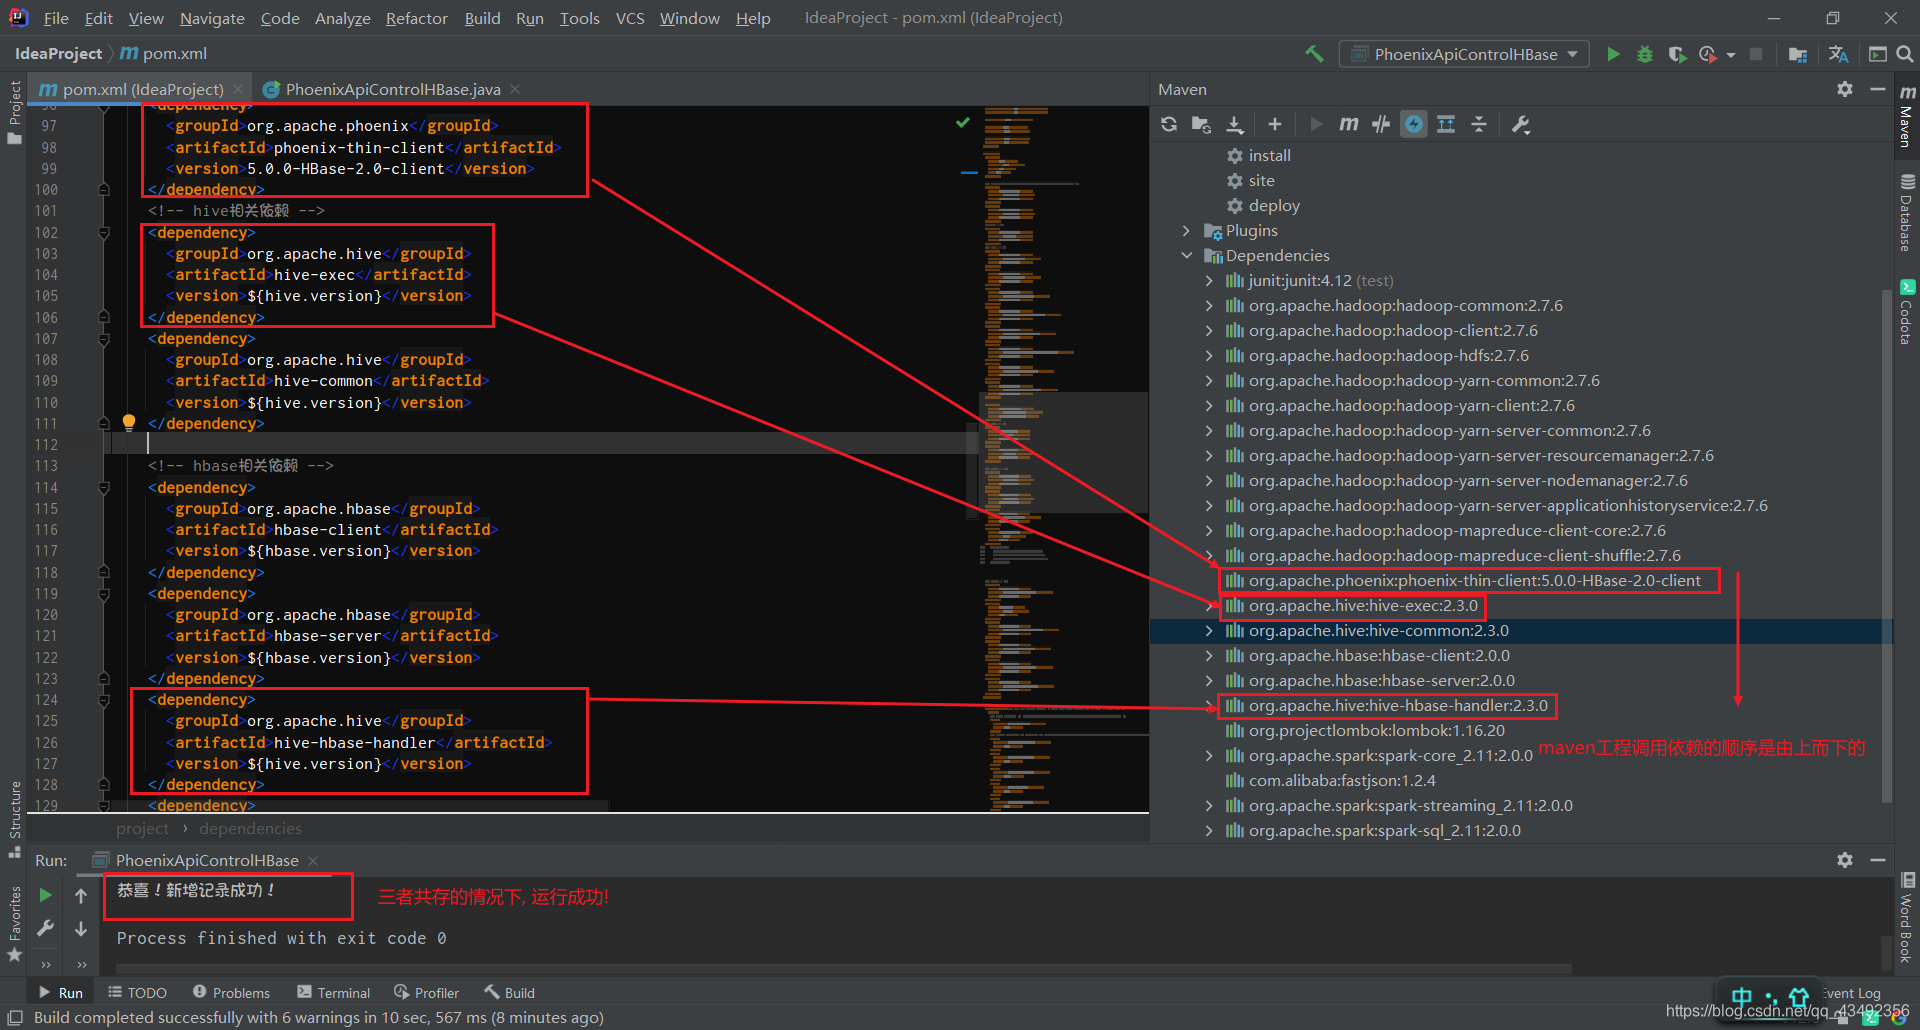
Task: Execute Maven Goal m icon
Action: [x=1348, y=124]
